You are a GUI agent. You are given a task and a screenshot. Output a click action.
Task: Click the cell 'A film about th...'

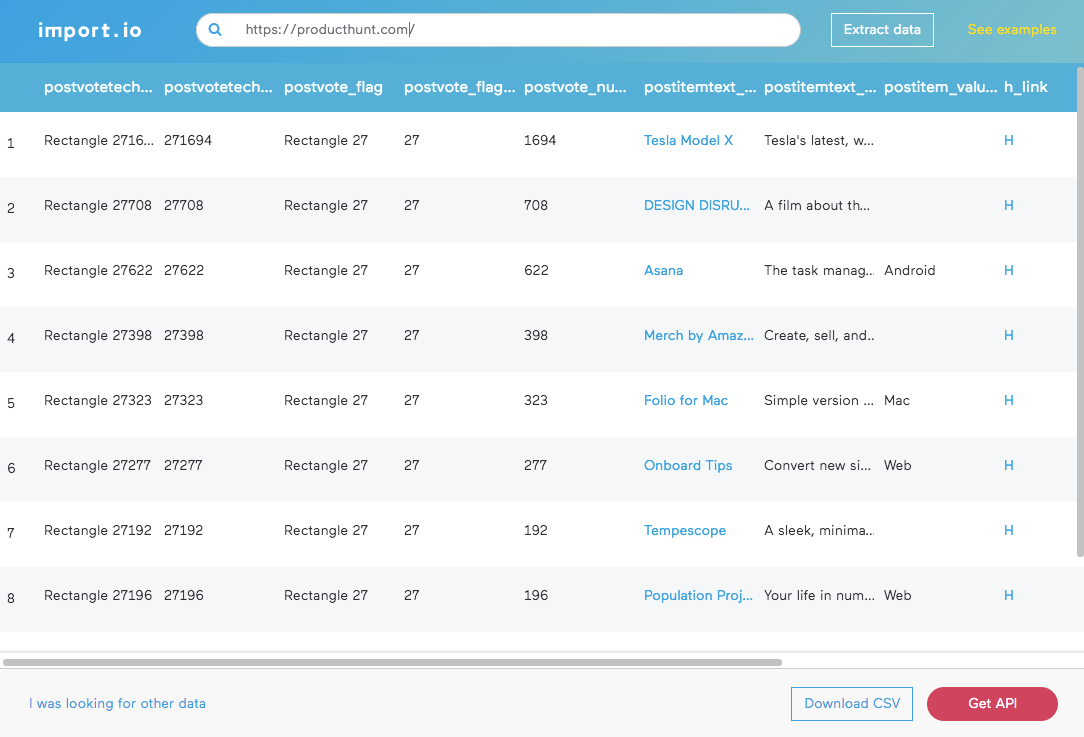coord(816,205)
